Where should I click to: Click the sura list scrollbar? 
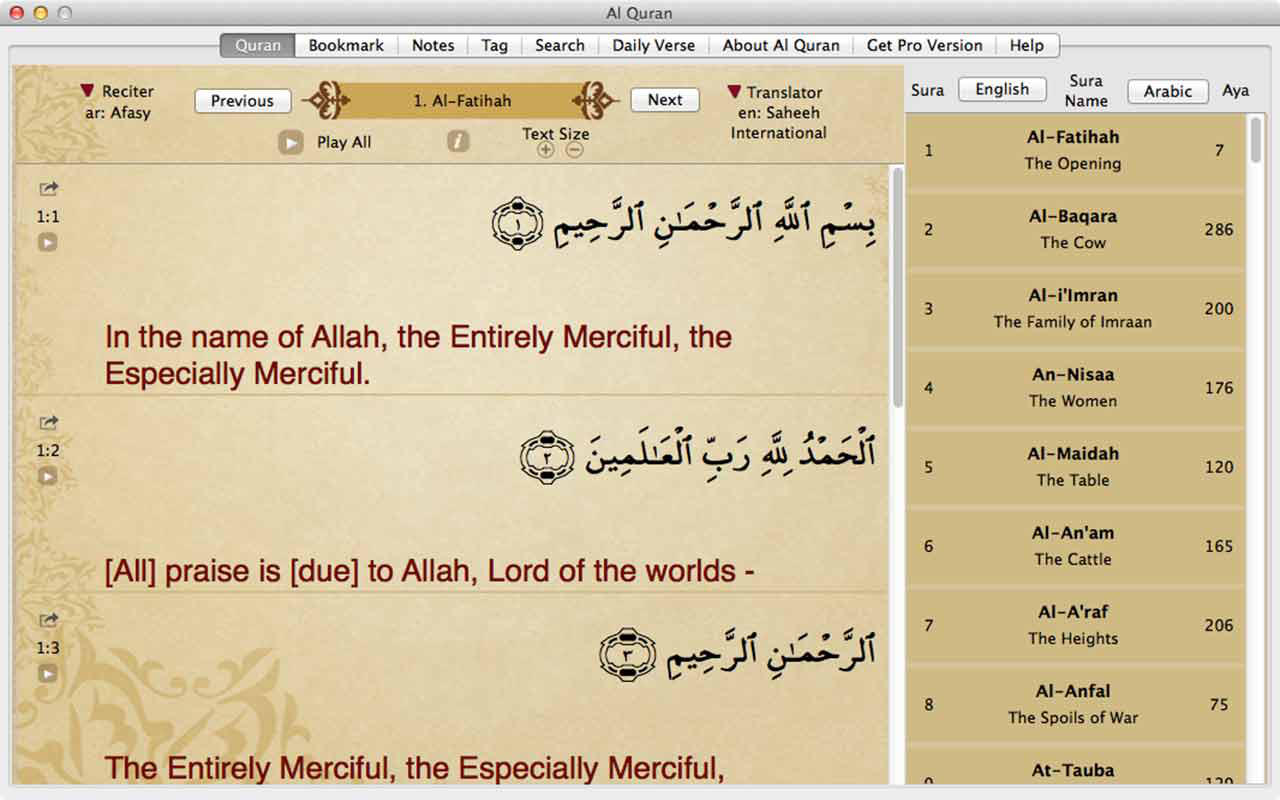[x=1256, y=140]
